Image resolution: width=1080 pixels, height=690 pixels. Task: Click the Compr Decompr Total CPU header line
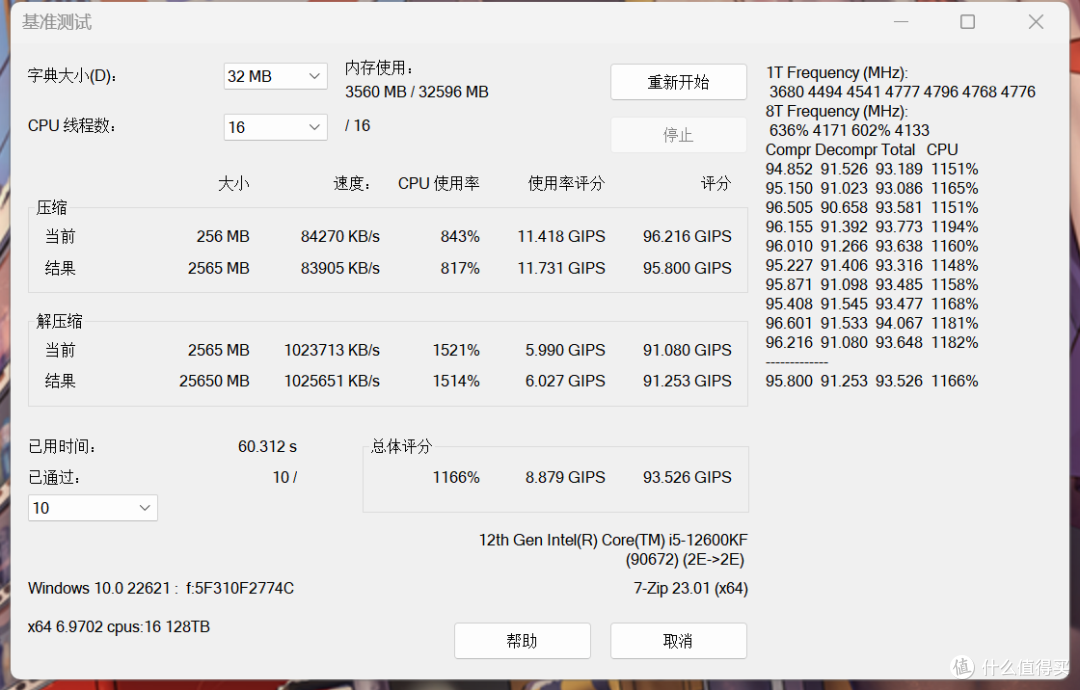click(x=862, y=149)
